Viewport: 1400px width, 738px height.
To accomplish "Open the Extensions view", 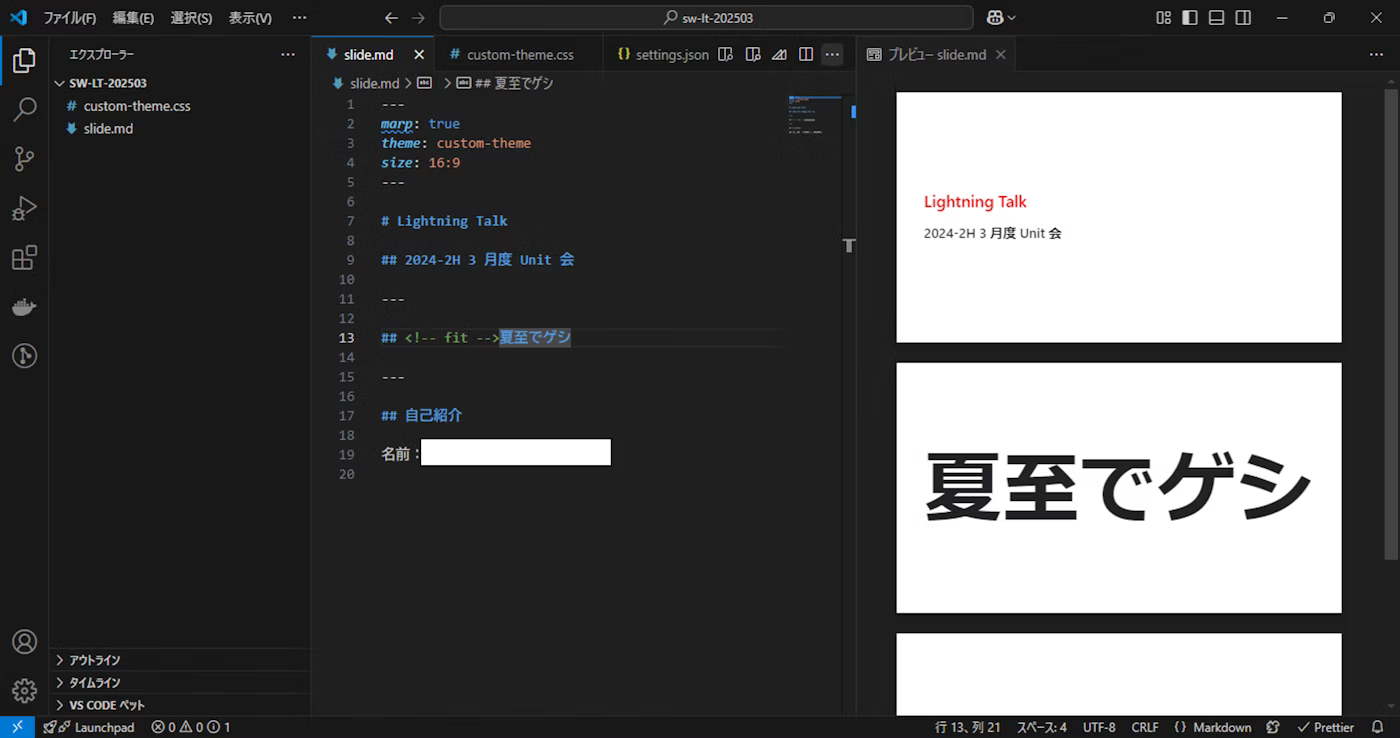I will click(24, 258).
